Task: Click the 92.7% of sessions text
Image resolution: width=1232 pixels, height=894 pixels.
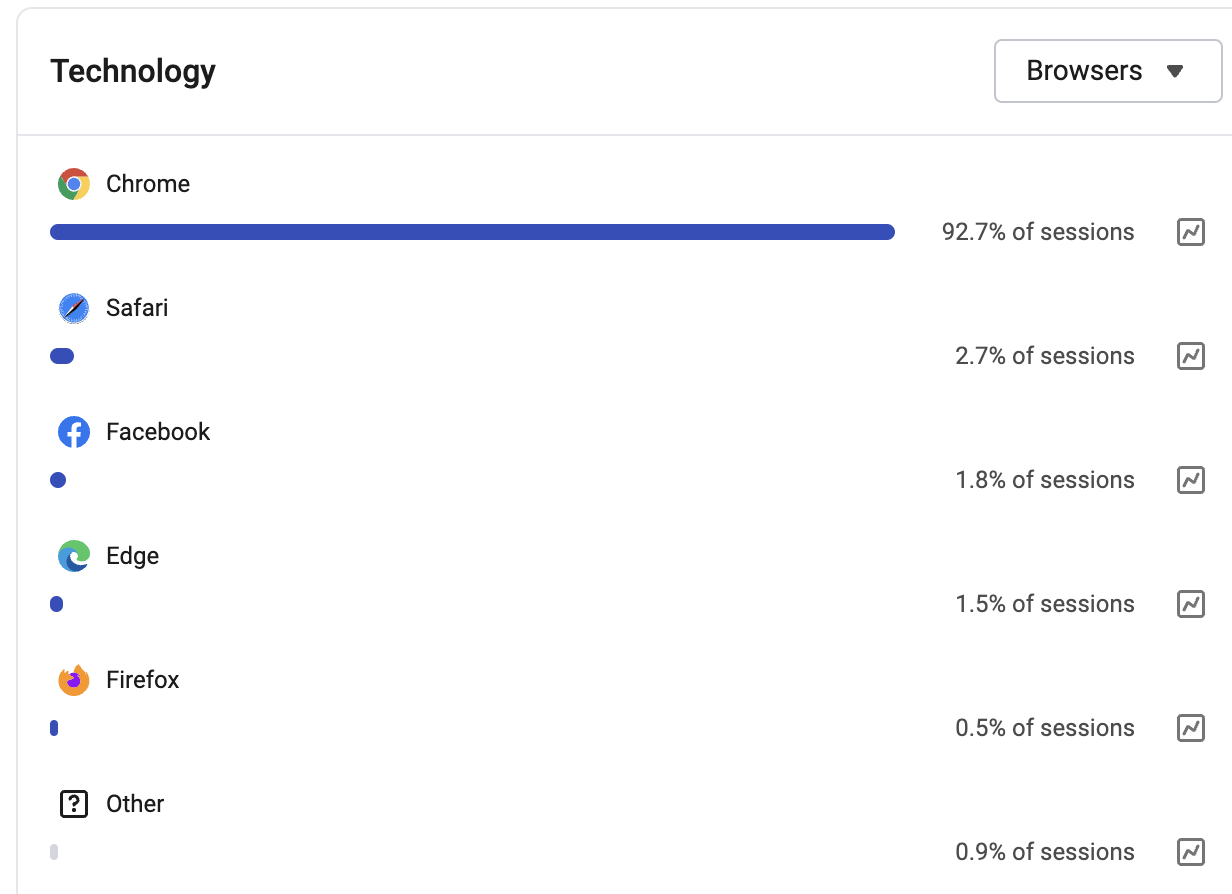Action: coord(1038,232)
